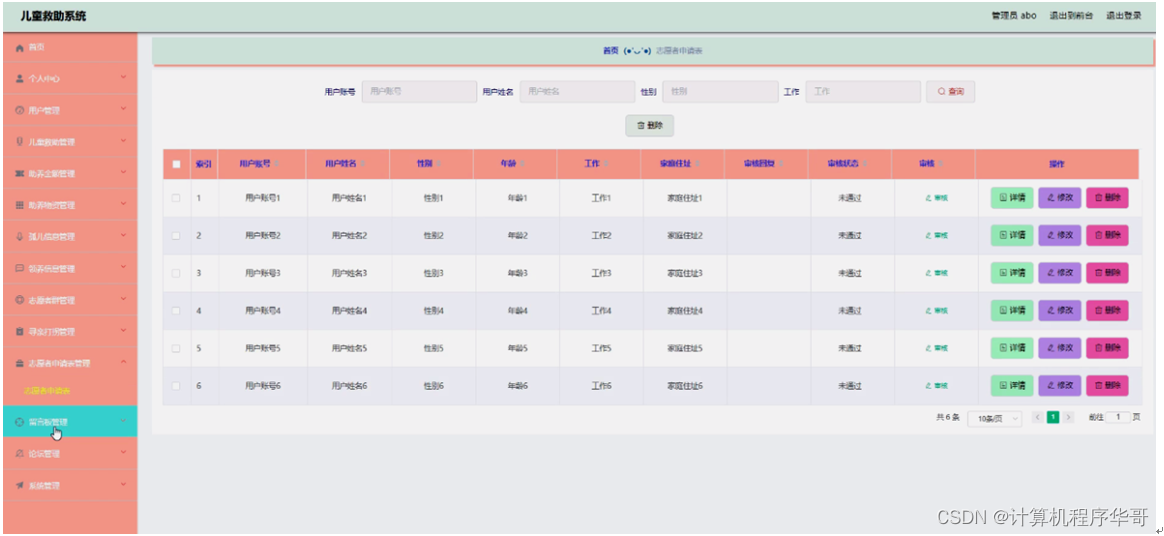Open 详情 for row 1

pyautogui.click(x=1012, y=198)
